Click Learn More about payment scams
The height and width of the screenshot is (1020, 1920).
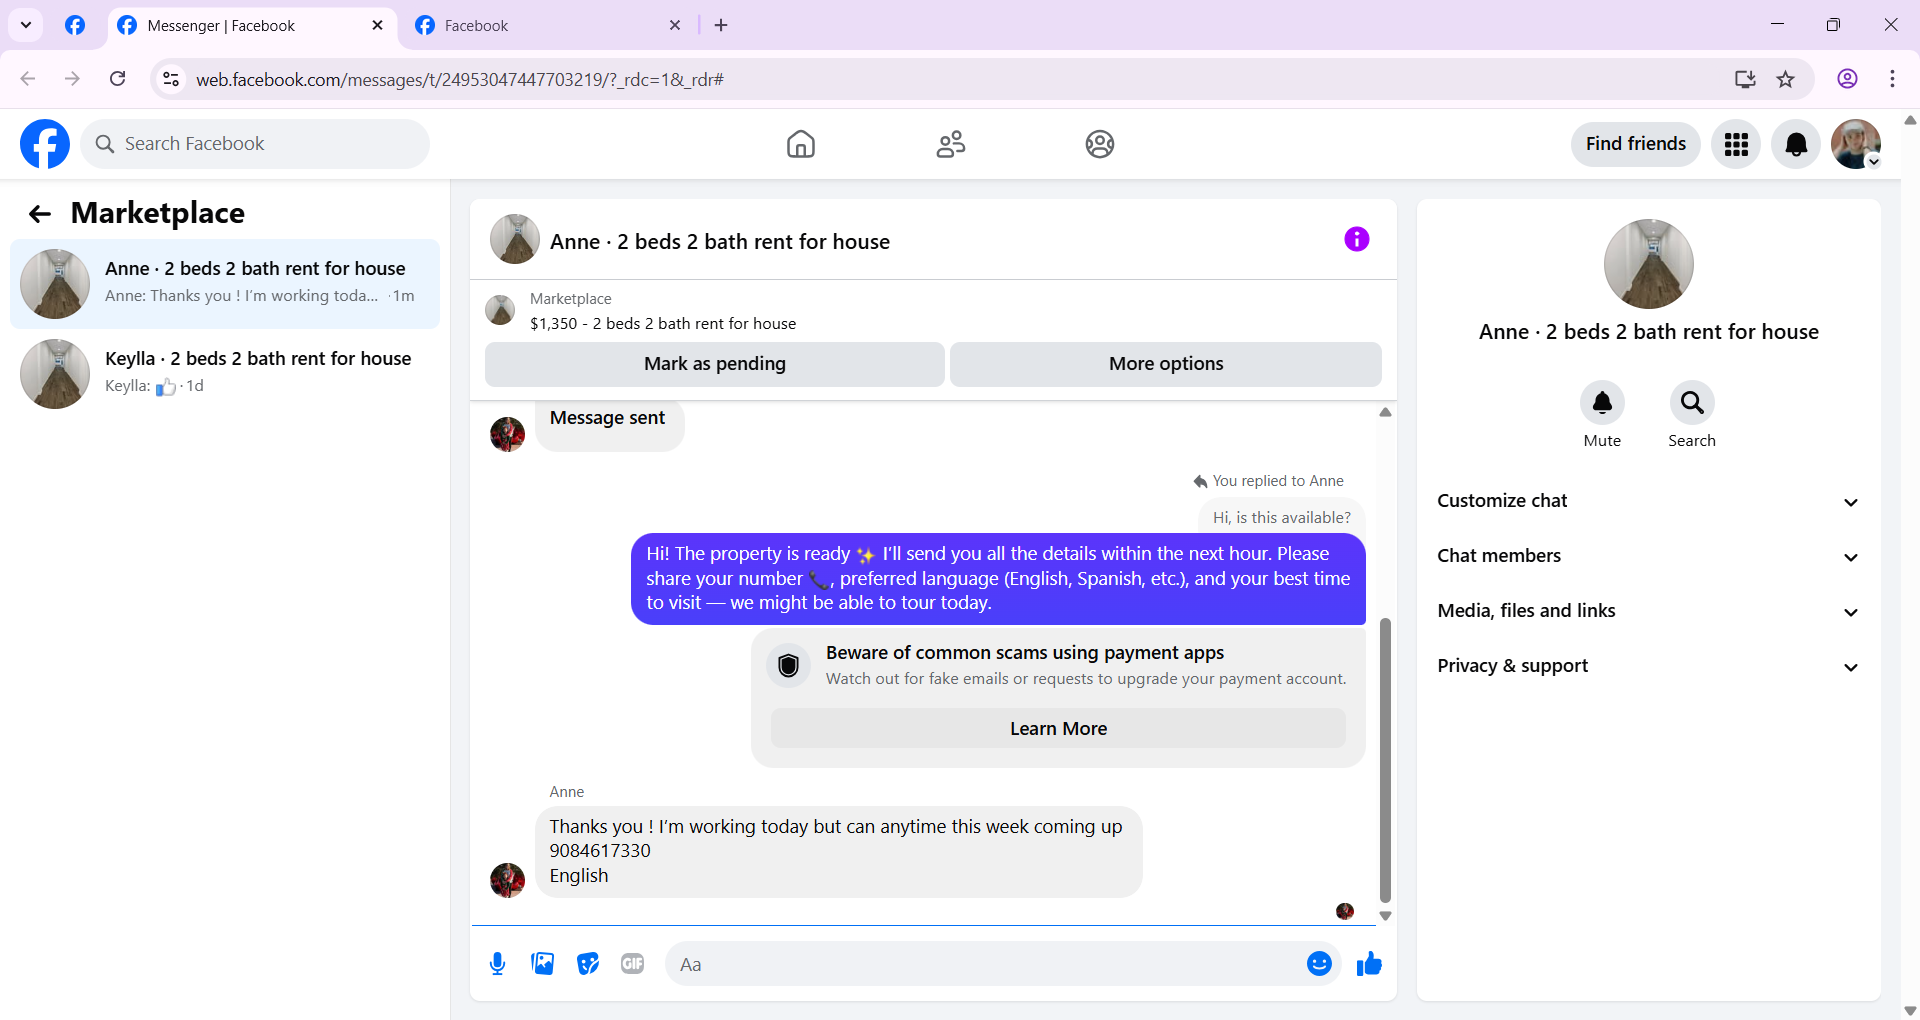coord(1058,729)
